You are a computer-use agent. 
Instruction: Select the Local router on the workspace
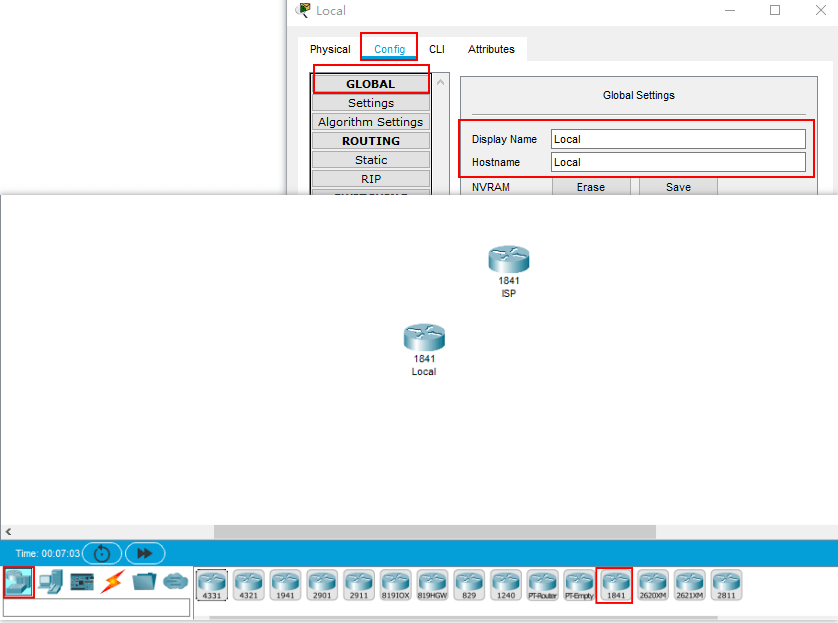424,338
